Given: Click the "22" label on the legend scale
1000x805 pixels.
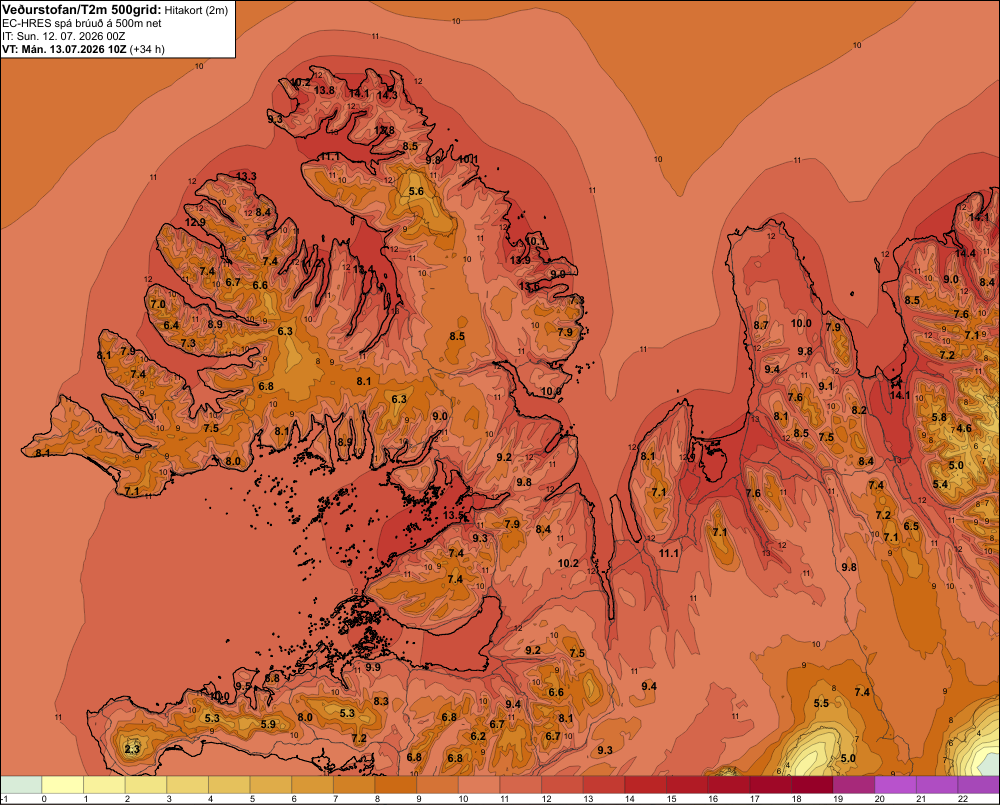Looking at the screenshot, I should 963,799.
